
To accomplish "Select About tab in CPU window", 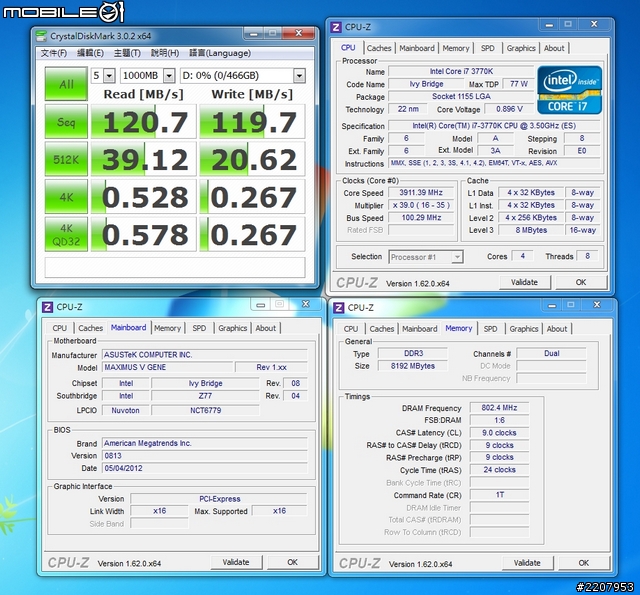I will pos(554,48).
